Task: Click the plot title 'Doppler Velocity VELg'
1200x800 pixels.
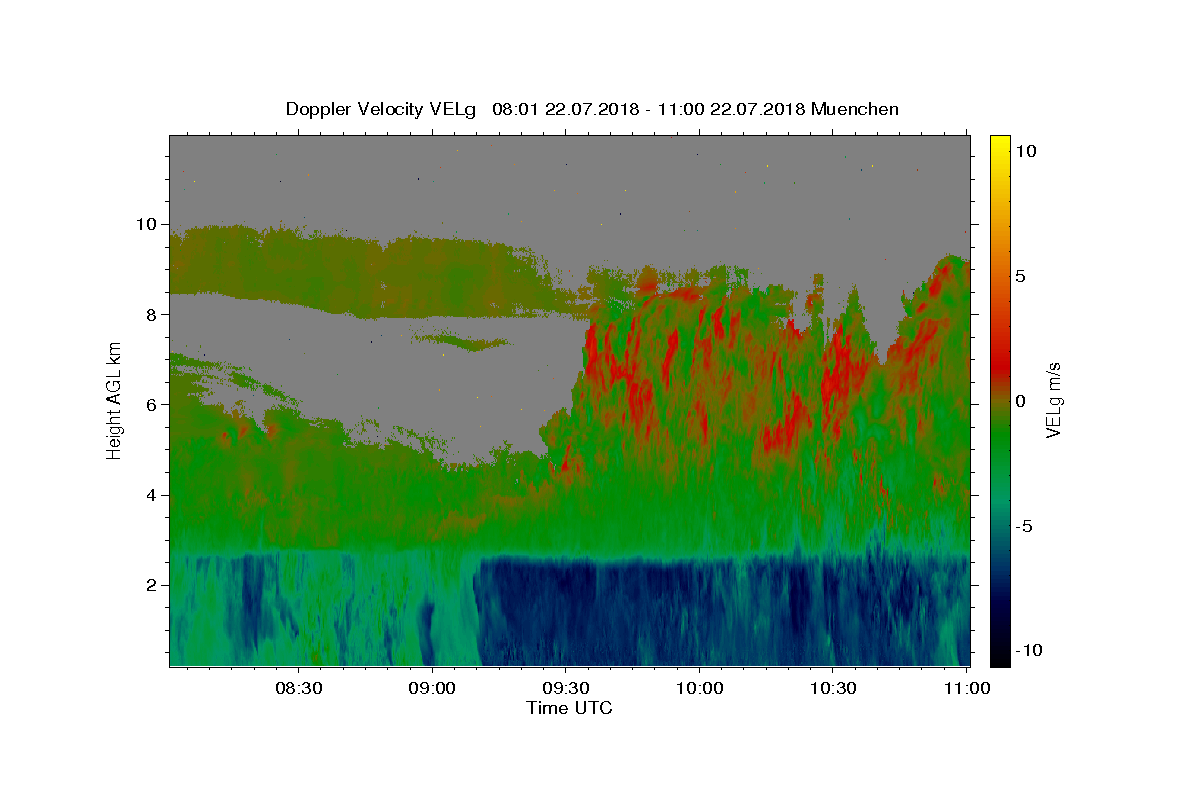Action: click(x=381, y=109)
